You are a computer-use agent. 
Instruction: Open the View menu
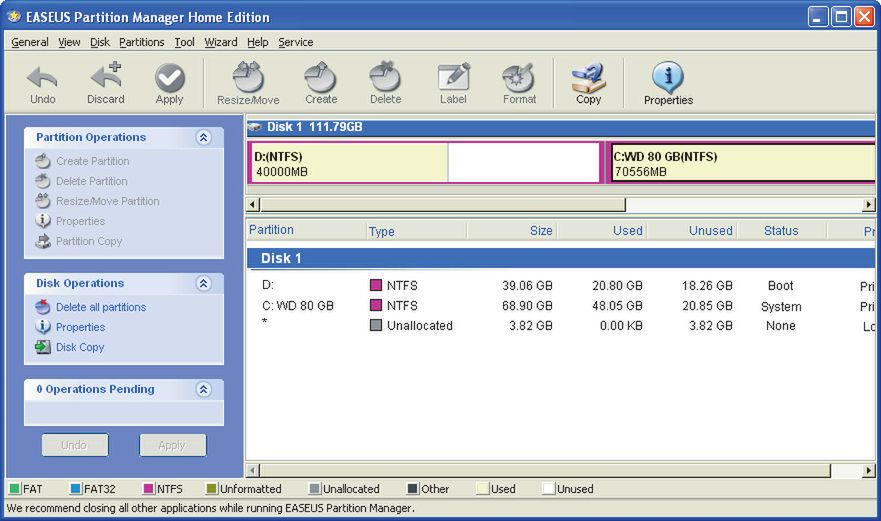pyautogui.click(x=69, y=42)
